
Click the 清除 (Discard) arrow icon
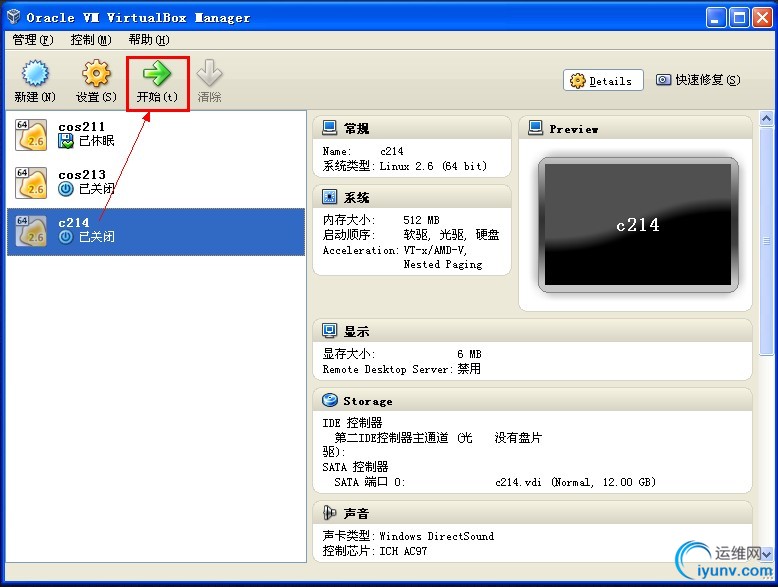click(209, 74)
